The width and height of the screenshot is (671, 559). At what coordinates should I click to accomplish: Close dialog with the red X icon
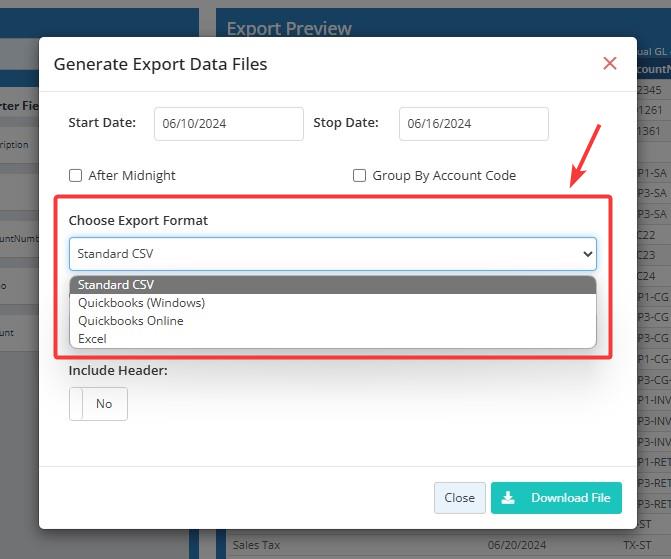point(609,64)
